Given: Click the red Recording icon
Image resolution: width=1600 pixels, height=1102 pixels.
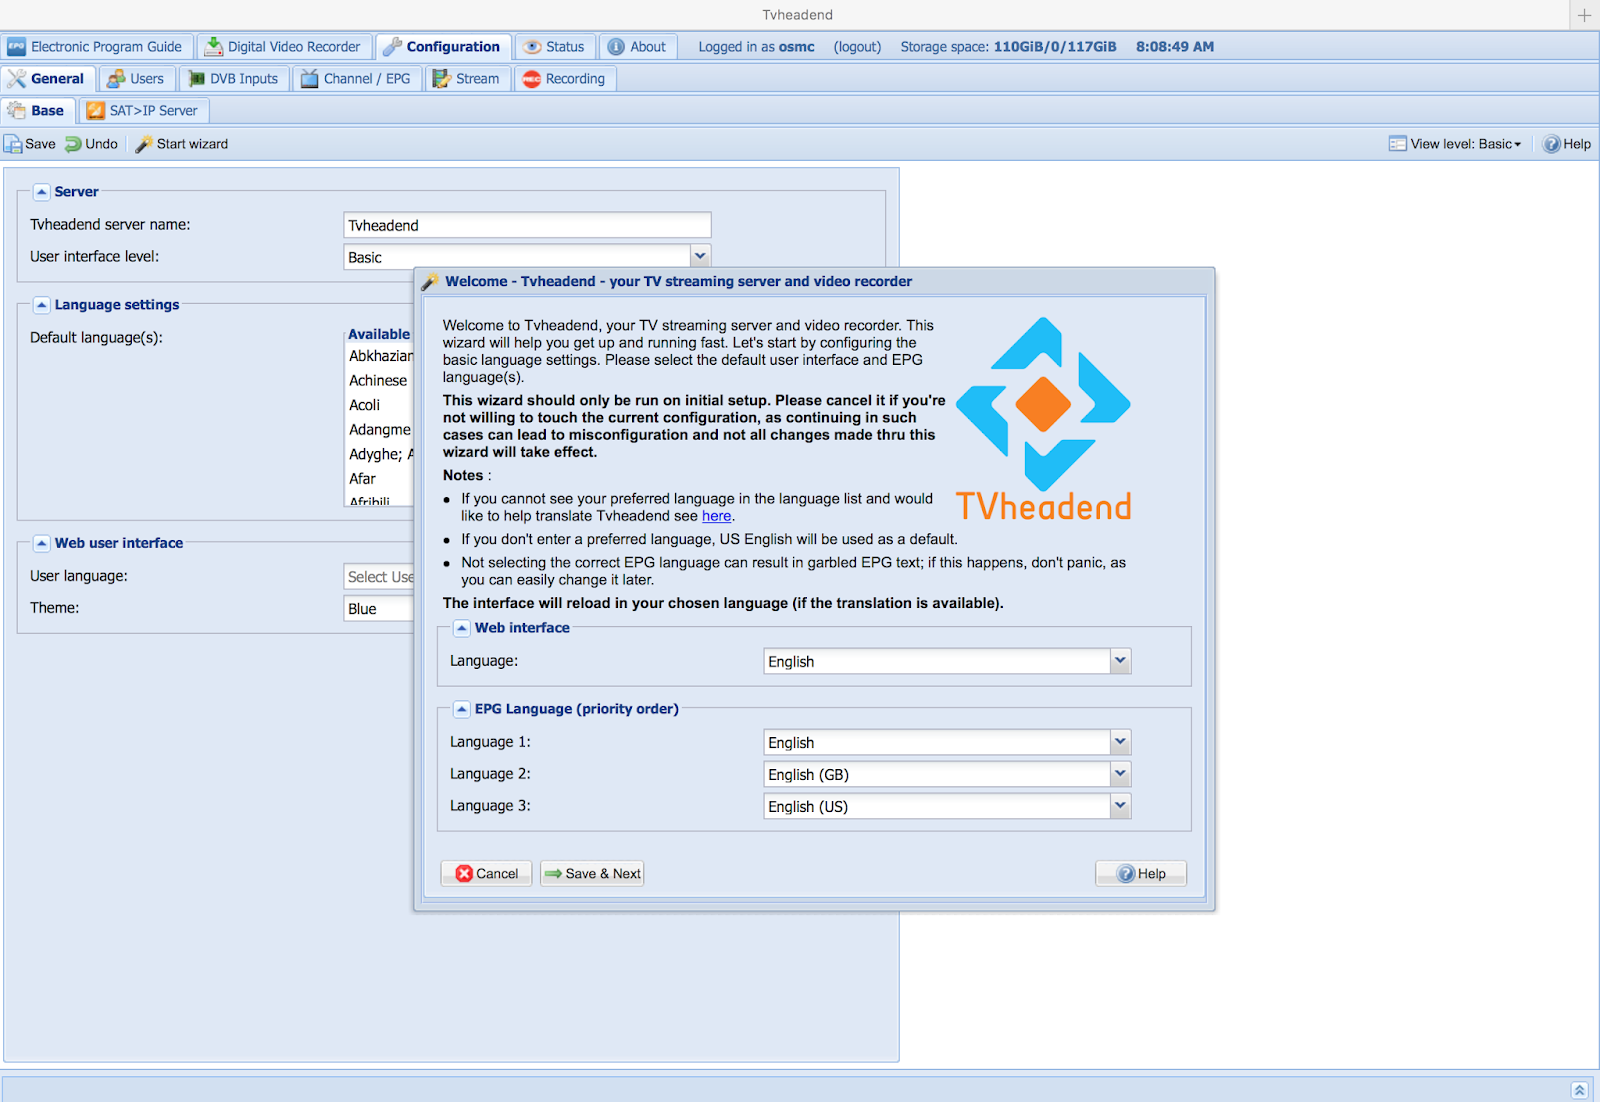Looking at the screenshot, I should pyautogui.click(x=532, y=79).
